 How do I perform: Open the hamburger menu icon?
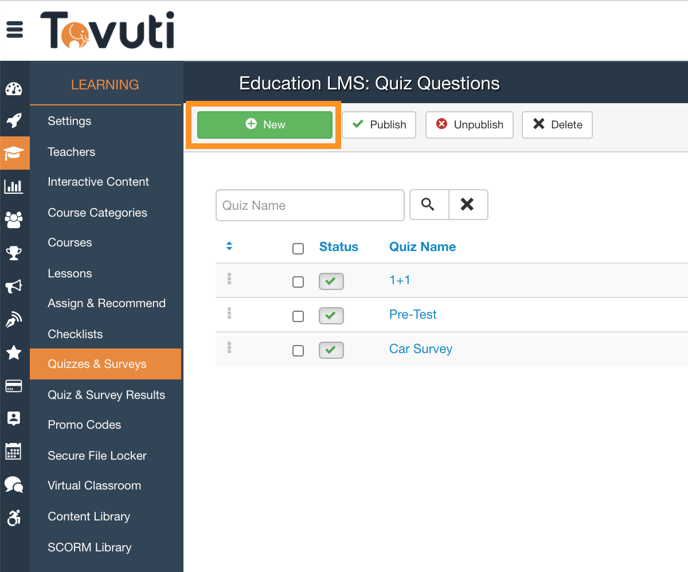(x=15, y=30)
